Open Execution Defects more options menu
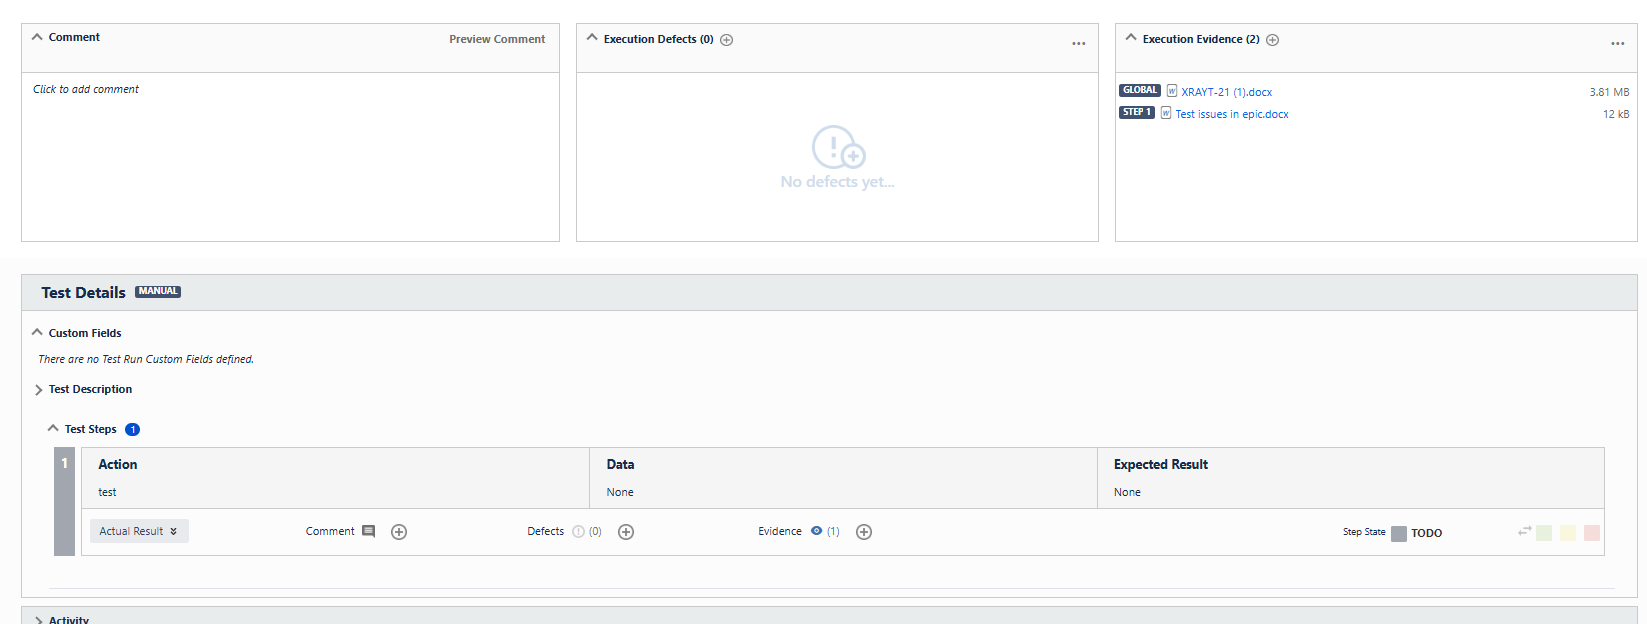Image resolution: width=1647 pixels, height=624 pixels. (x=1078, y=43)
